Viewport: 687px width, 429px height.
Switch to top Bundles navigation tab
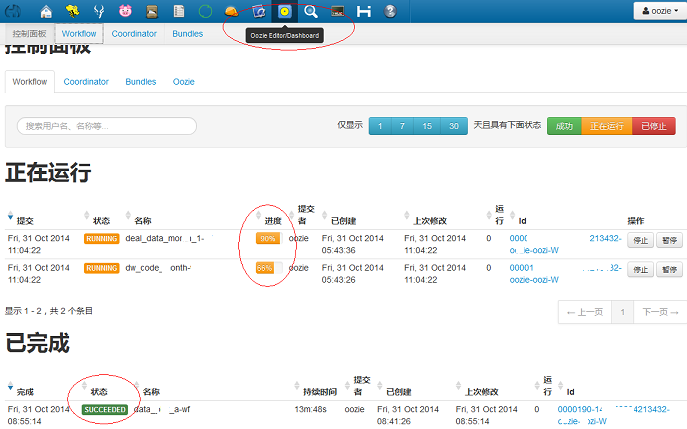(188, 34)
